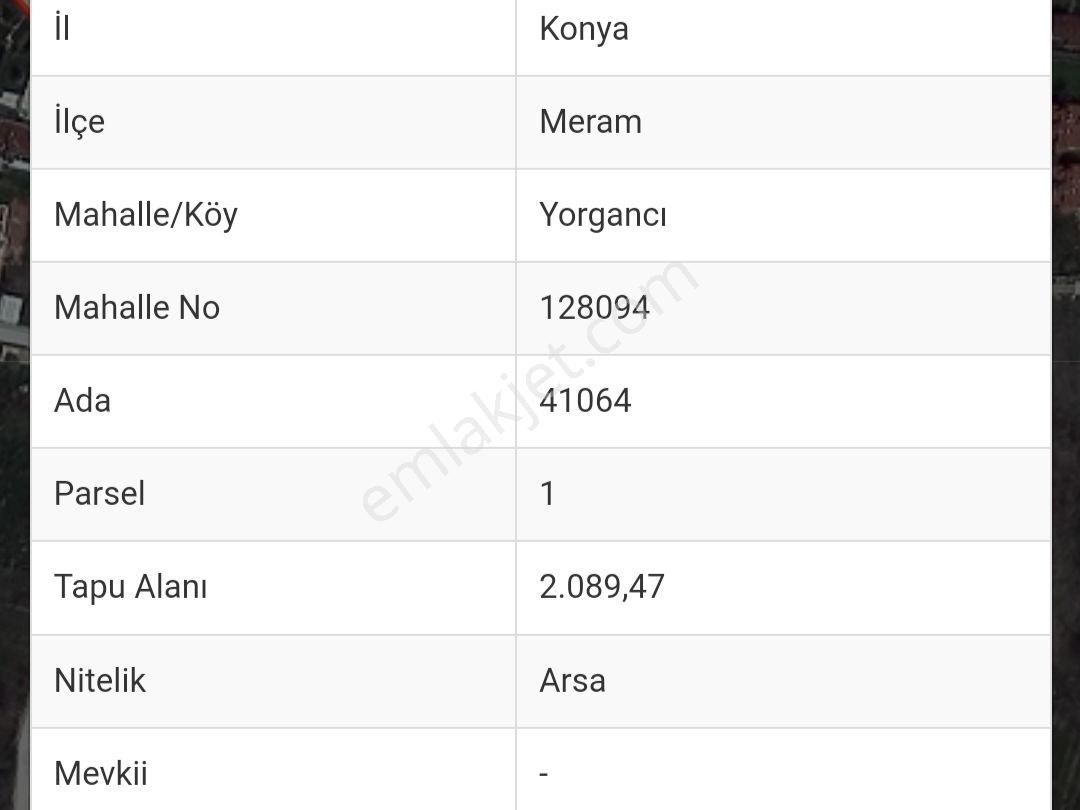This screenshot has height=810, width=1080.
Task: Select the Arsa property type value
Action: 572,681
